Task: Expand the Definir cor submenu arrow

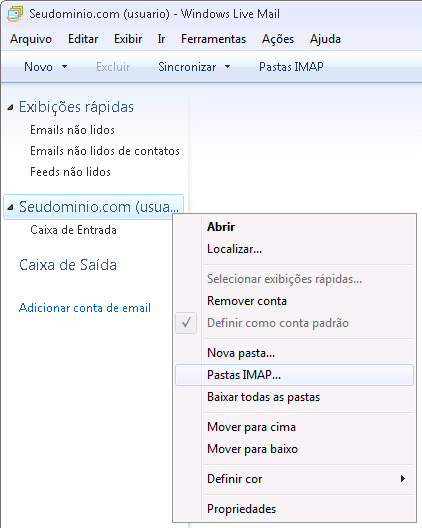Action: [x=403, y=478]
